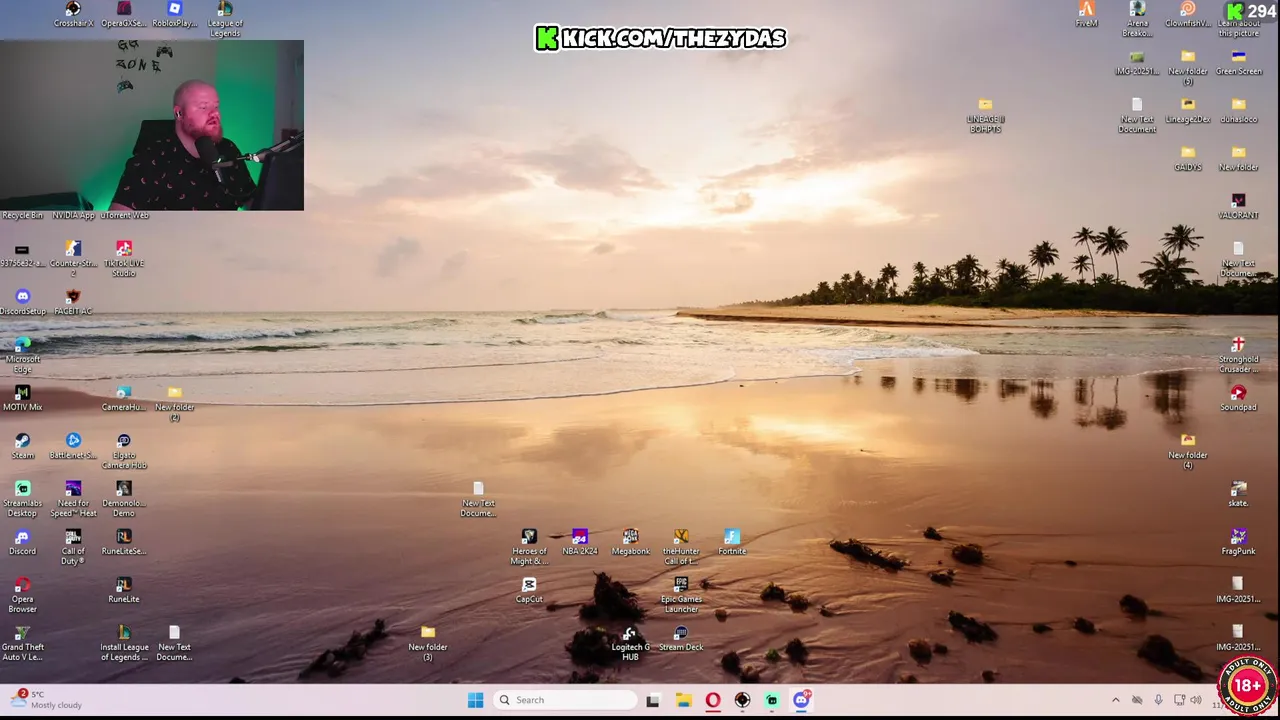Open Discord from the taskbar
This screenshot has height=720, width=1280.
(802, 700)
